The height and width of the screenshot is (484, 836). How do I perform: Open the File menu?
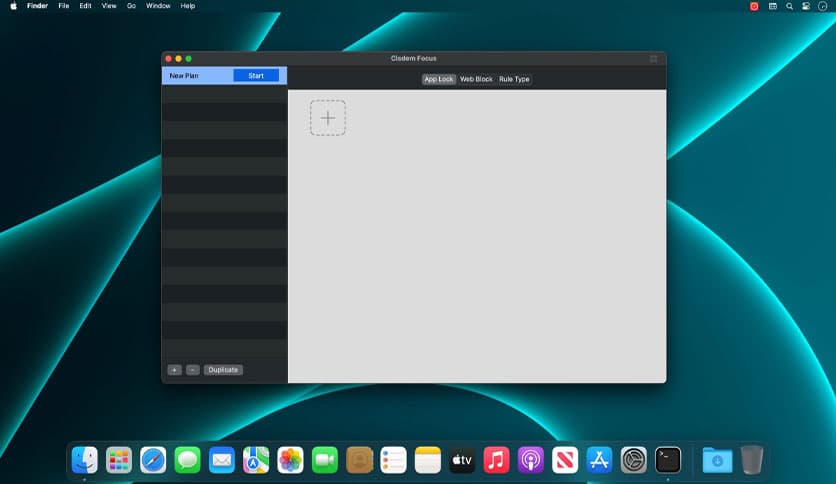64,6
